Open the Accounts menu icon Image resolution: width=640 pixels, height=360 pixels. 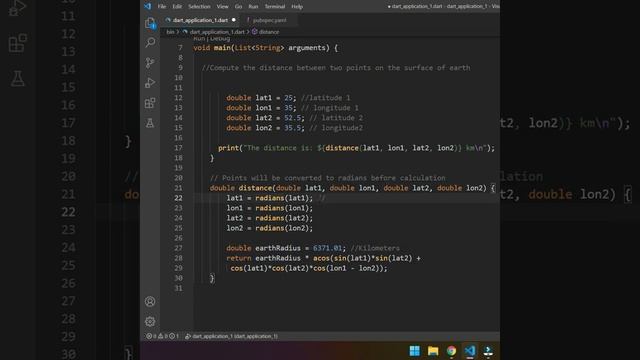pos(150,302)
